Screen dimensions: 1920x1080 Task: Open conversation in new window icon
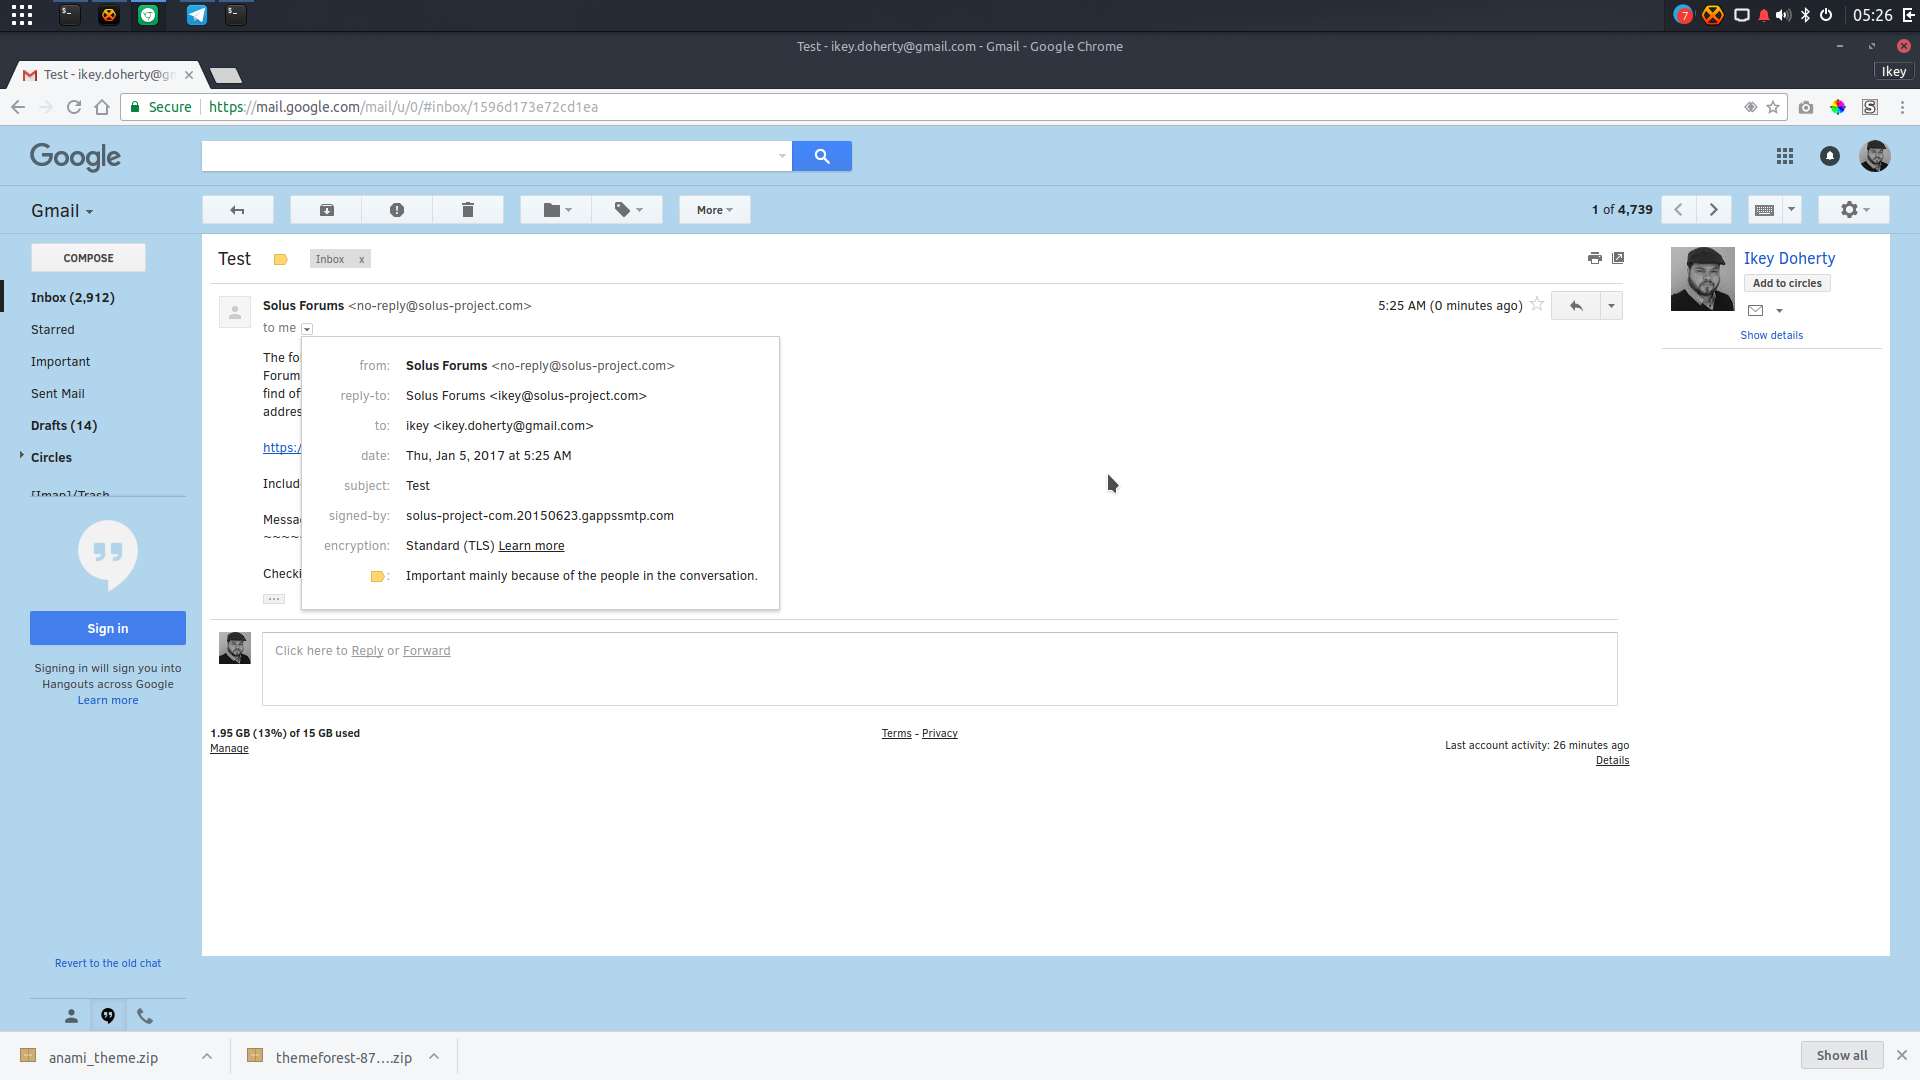click(1618, 258)
